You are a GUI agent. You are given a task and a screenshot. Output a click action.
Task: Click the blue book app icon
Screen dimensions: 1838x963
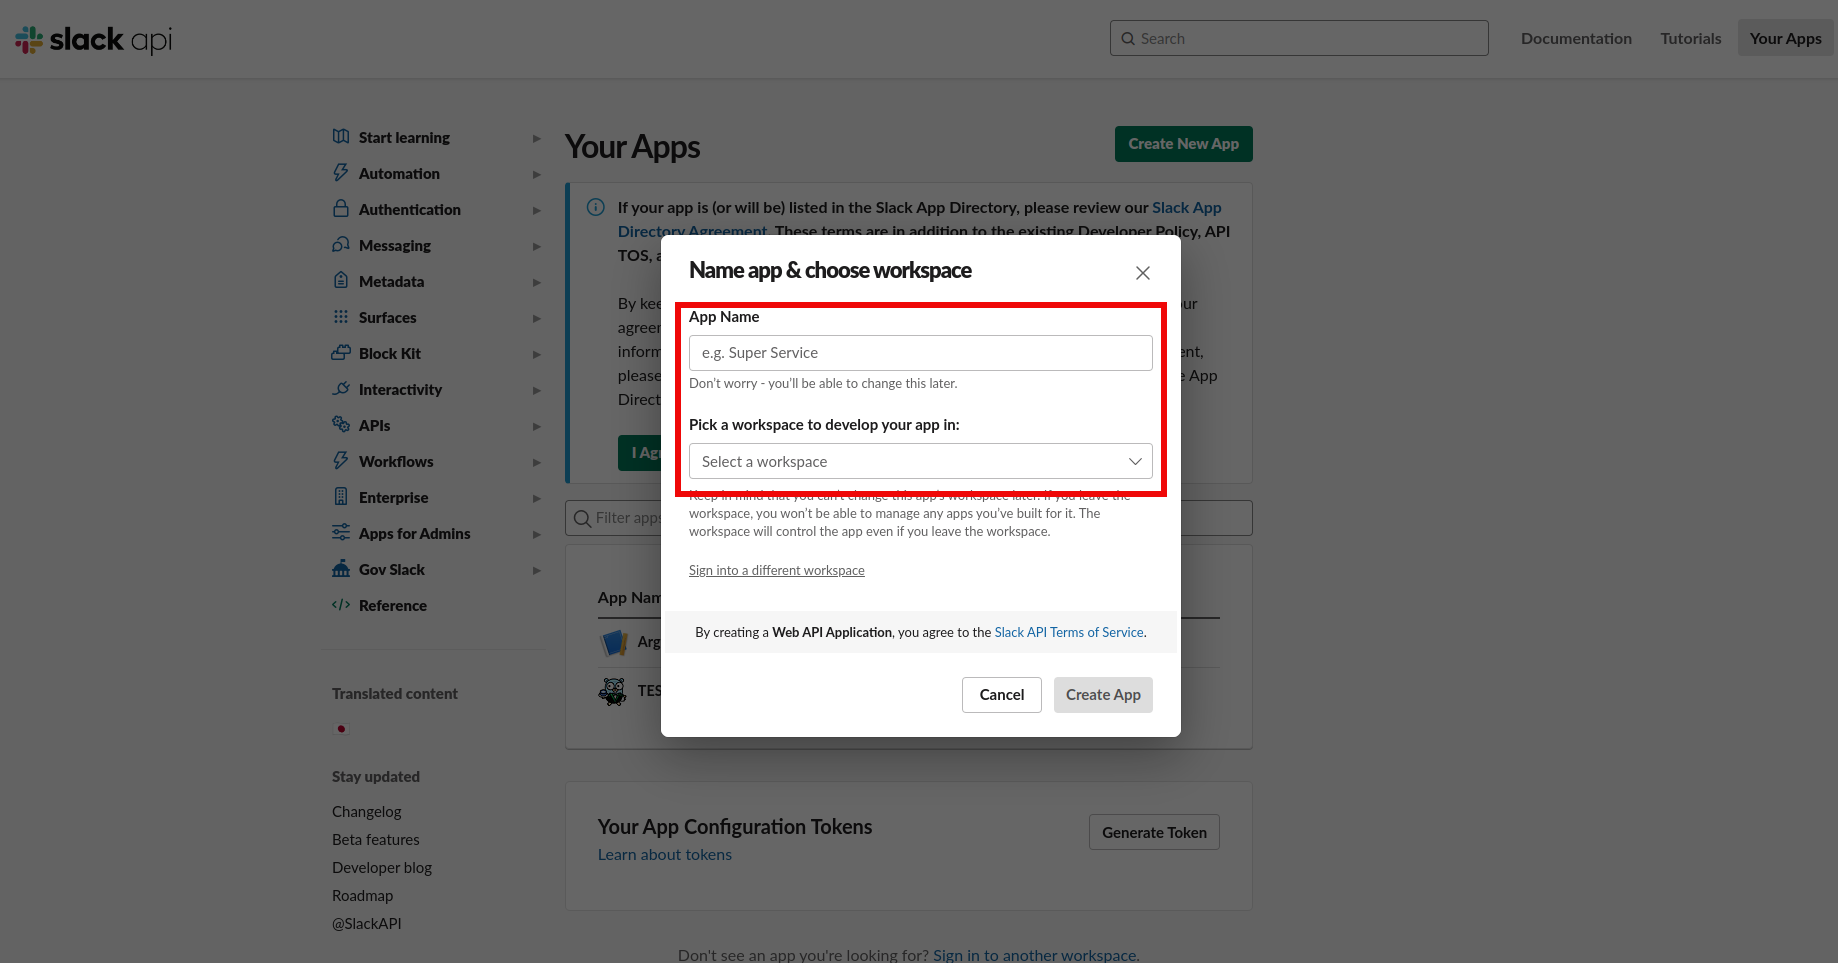pos(613,642)
